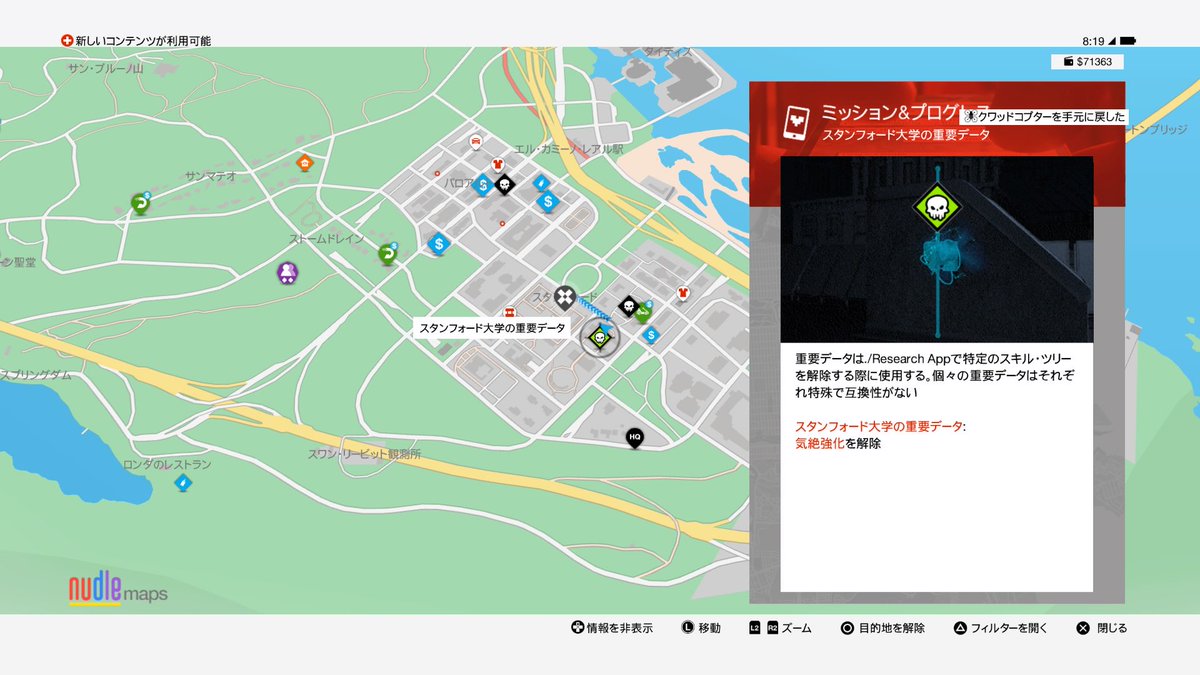The width and height of the screenshot is (1200, 675).
Task: Click the スタンフォード大学の重要データ map tooltip
Action: pos(492,328)
